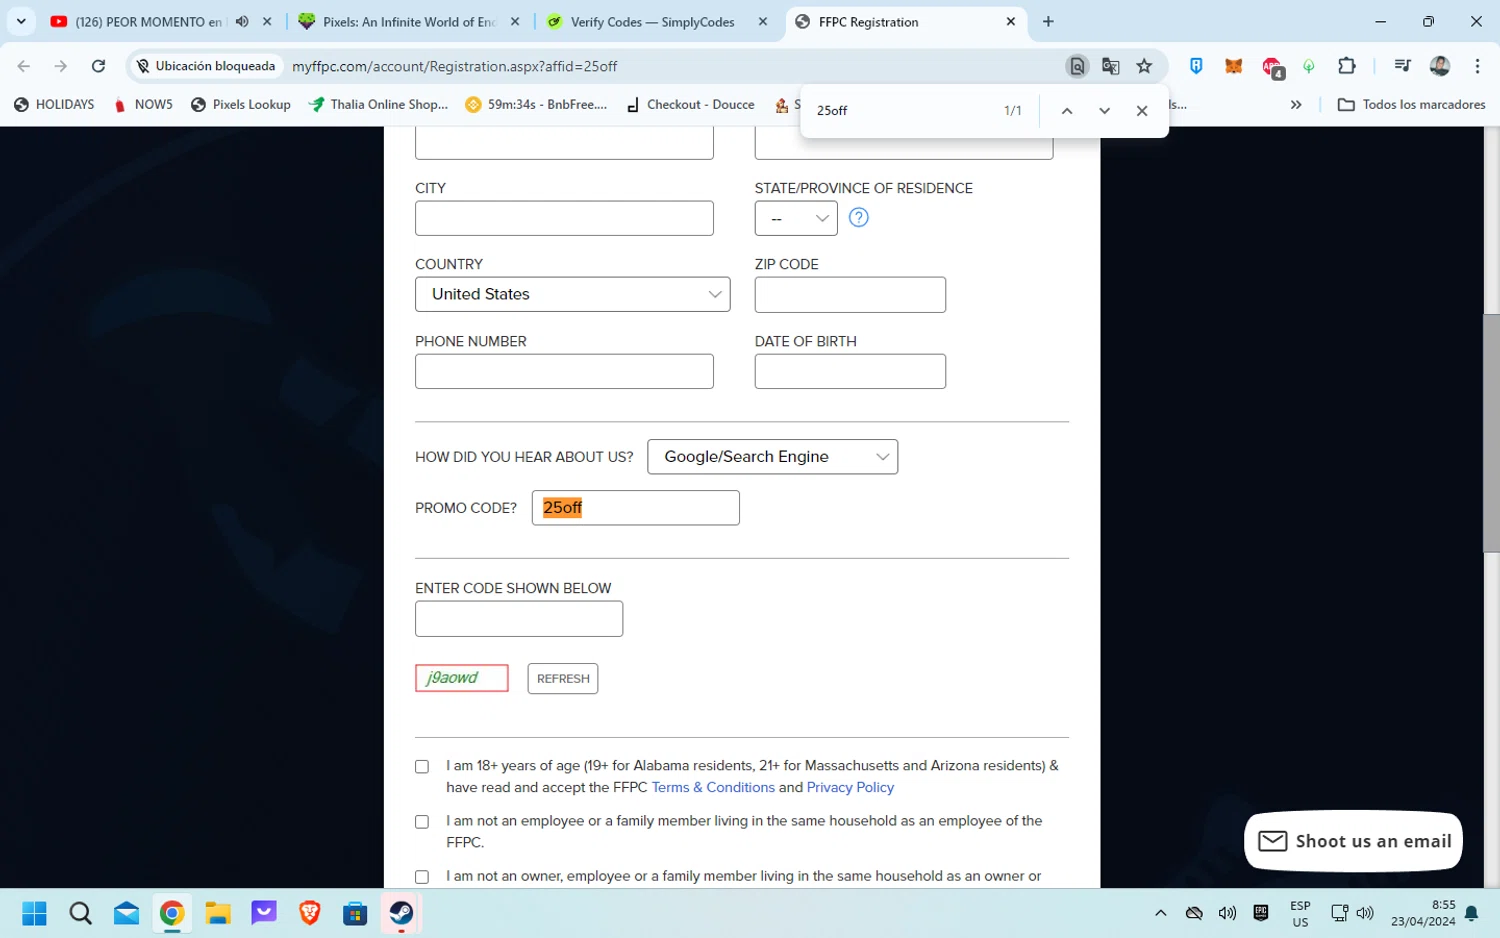Open the Extensions puzzle-piece menu
Screen dimensions: 1500x938
click(1347, 66)
